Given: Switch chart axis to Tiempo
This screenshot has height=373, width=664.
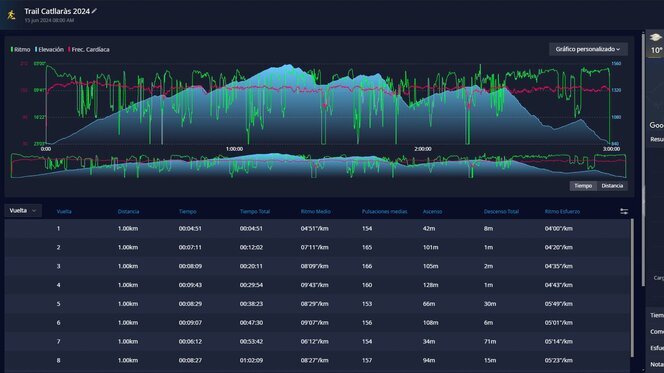Looking at the screenshot, I should point(583,186).
